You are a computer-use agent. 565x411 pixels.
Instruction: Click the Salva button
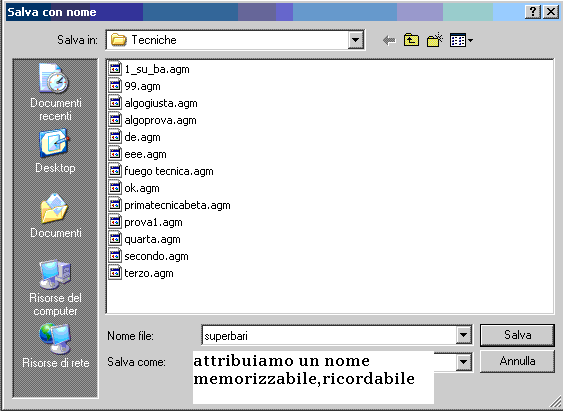(517, 335)
